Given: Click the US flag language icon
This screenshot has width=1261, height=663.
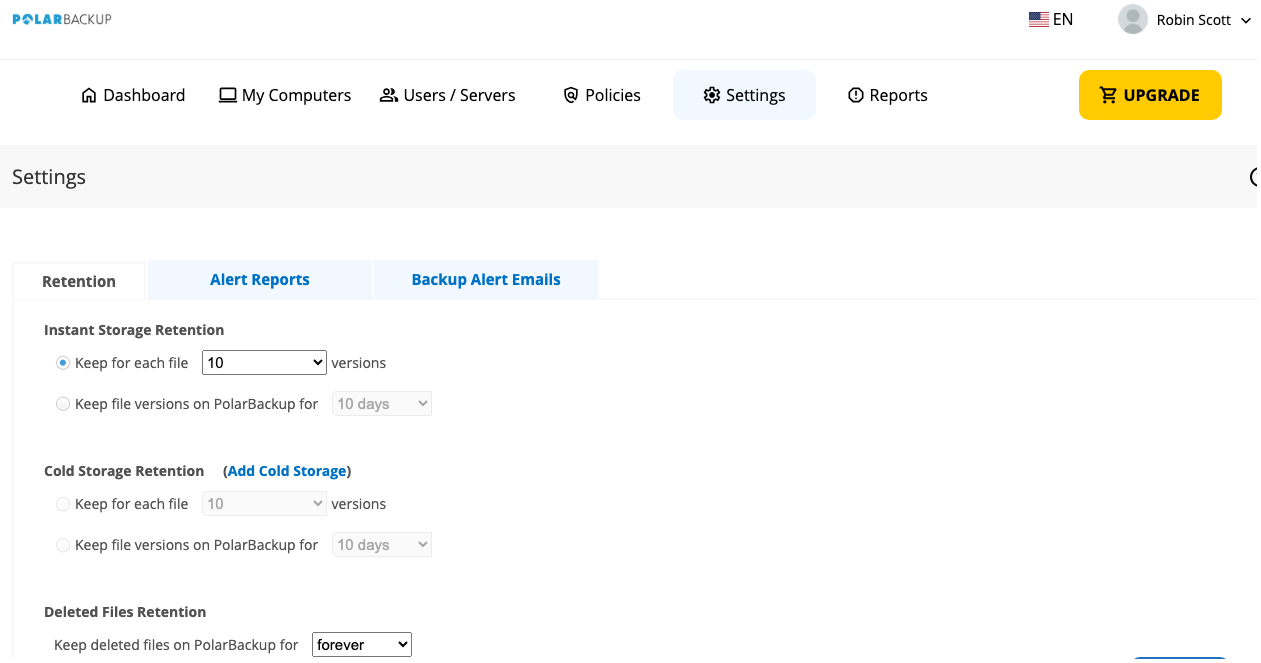Looking at the screenshot, I should pyautogui.click(x=1039, y=19).
